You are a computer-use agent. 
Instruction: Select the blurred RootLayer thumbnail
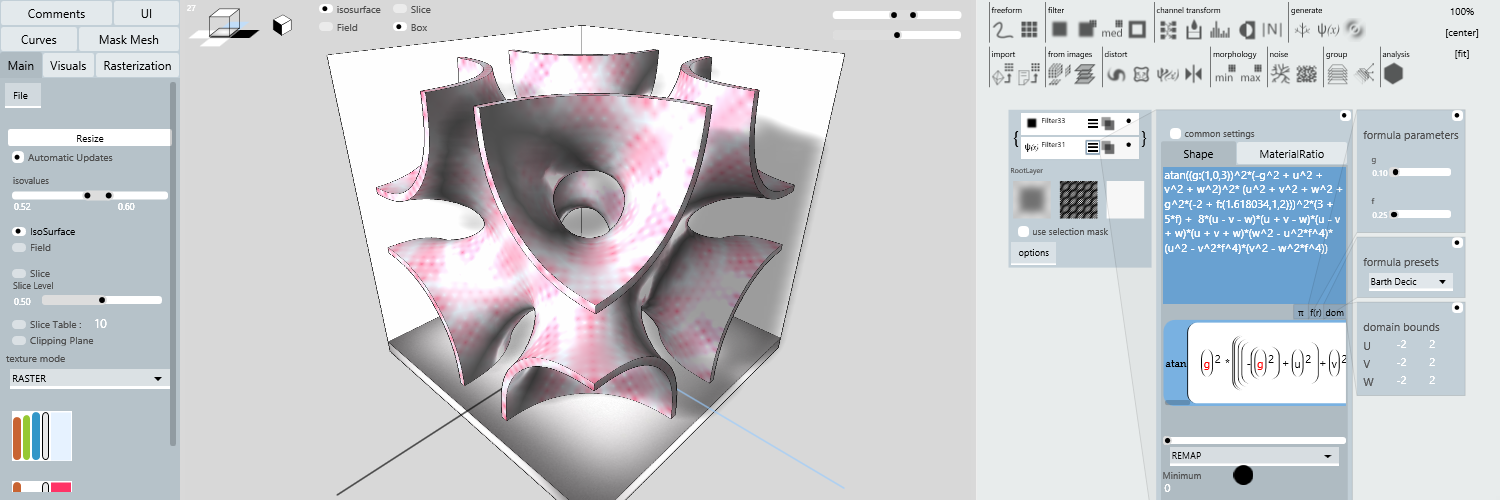(x=1031, y=199)
